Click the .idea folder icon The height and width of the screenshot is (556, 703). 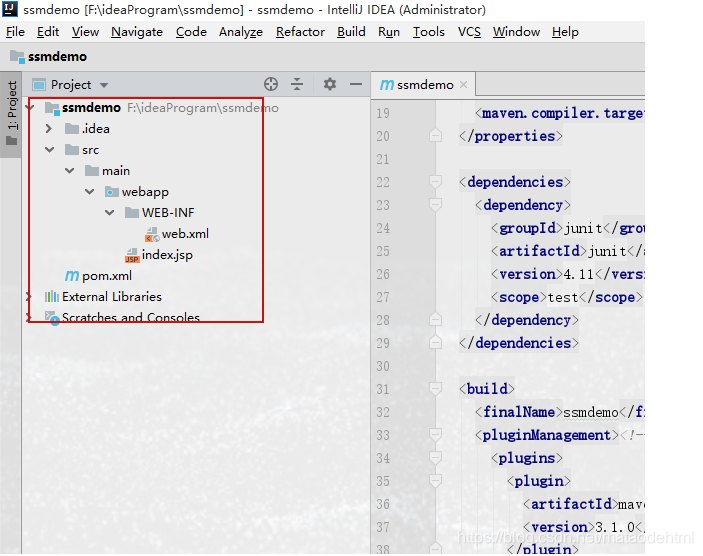pos(72,129)
